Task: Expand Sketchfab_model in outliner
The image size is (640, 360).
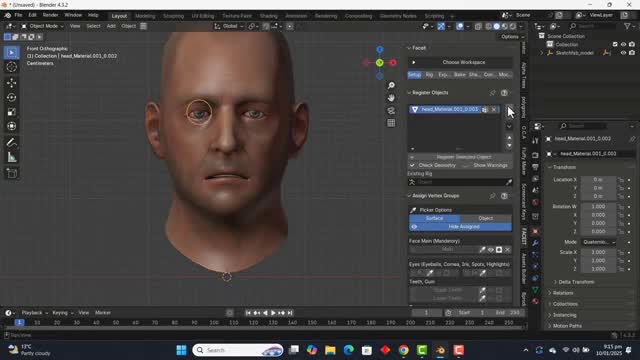Action: (x=542, y=53)
